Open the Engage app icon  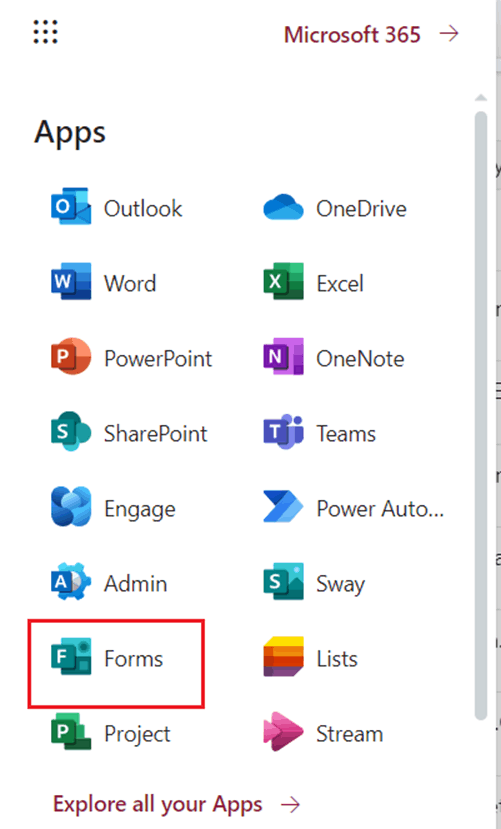71,507
